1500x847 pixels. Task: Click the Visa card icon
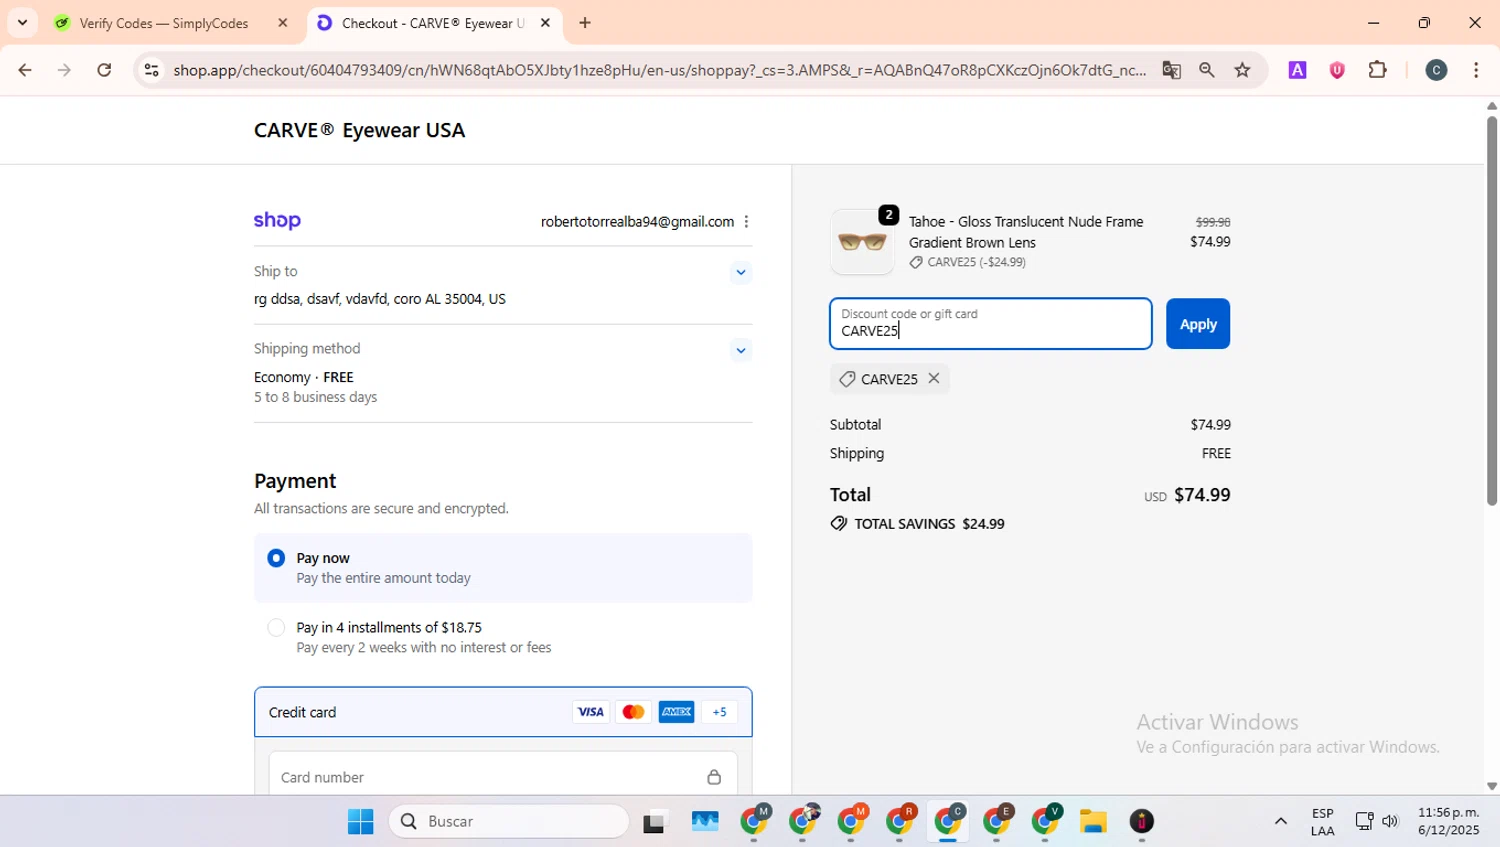[590, 712]
